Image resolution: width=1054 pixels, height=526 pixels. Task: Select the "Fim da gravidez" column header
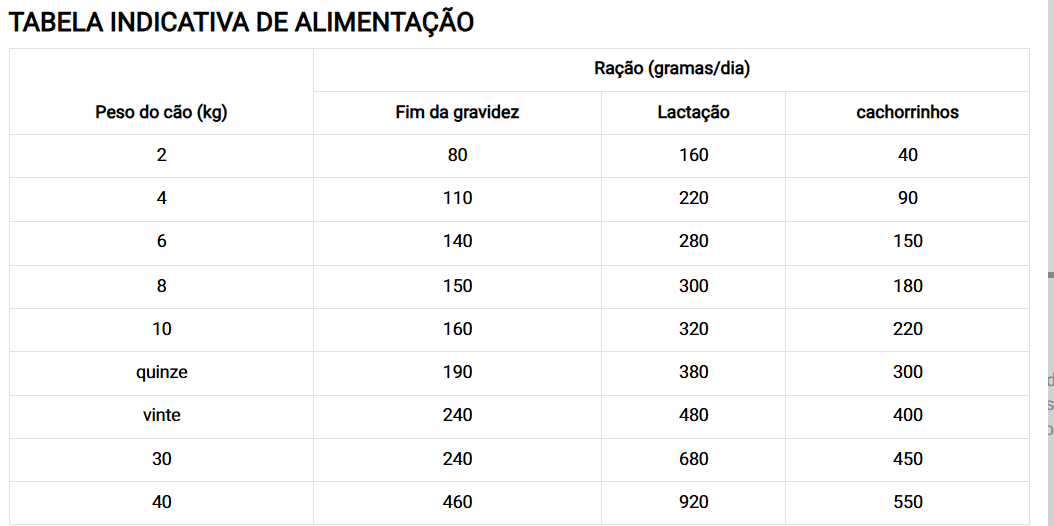(x=457, y=112)
